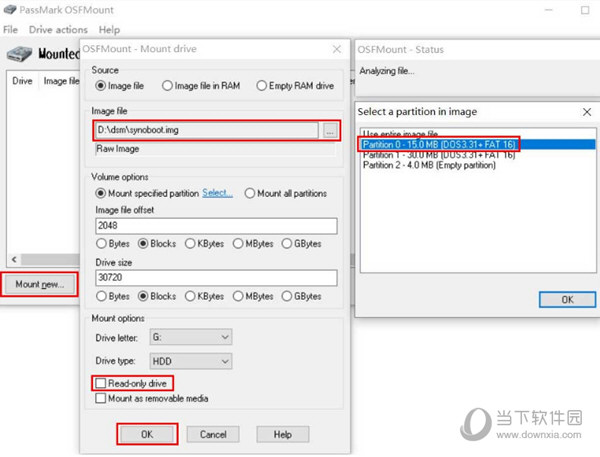Image resolution: width=600 pixels, height=457 pixels.
Task: Close the Select a partition dialog
Action: (x=587, y=112)
